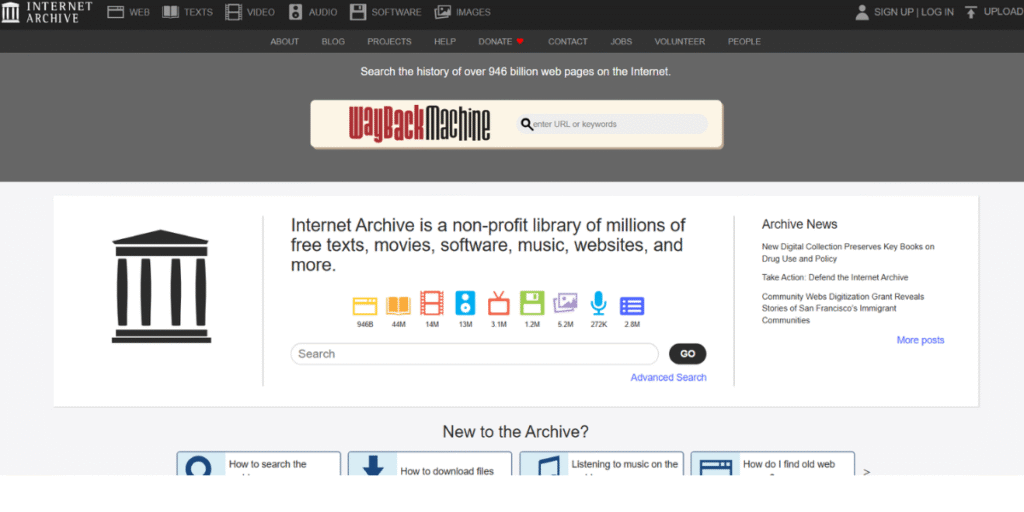The height and width of the screenshot is (512, 1024).
Task: Open the Web section icon in navbar
Action: pos(116,12)
